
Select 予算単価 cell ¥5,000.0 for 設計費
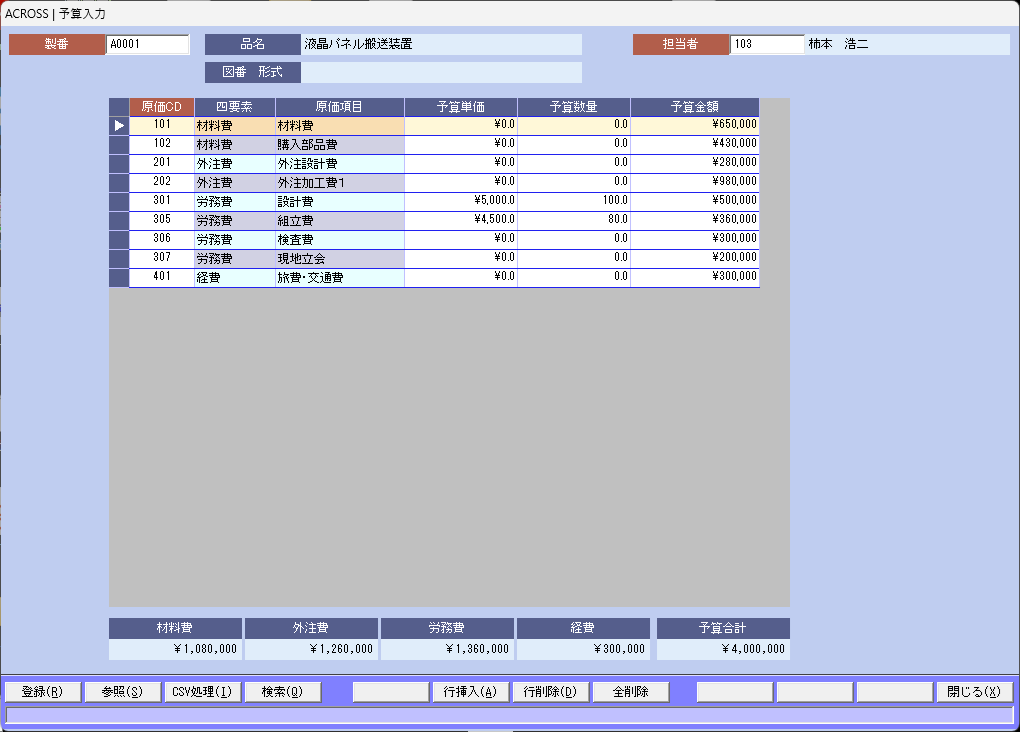pyautogui.click(x=460, y=201)
